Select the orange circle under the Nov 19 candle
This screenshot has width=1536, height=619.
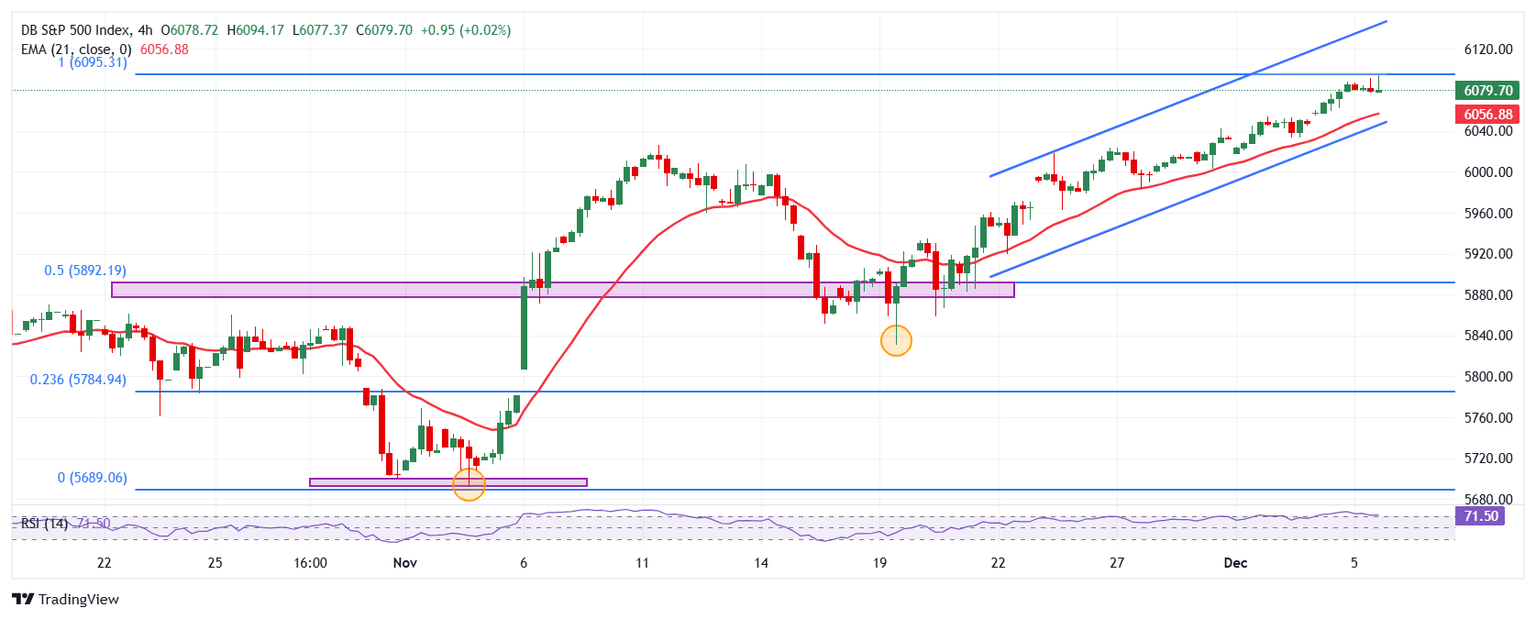pyautogui.click(x=896, y=341)
